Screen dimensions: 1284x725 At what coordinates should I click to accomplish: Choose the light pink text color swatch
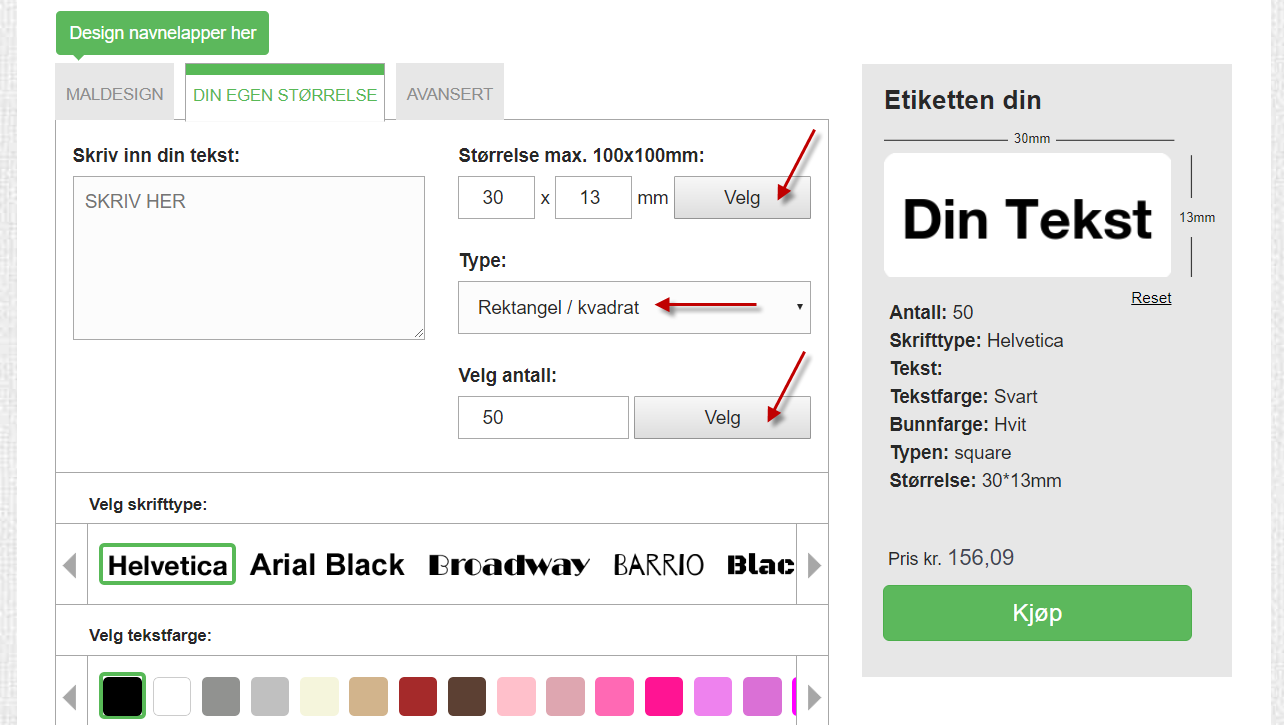pos(516,696)
